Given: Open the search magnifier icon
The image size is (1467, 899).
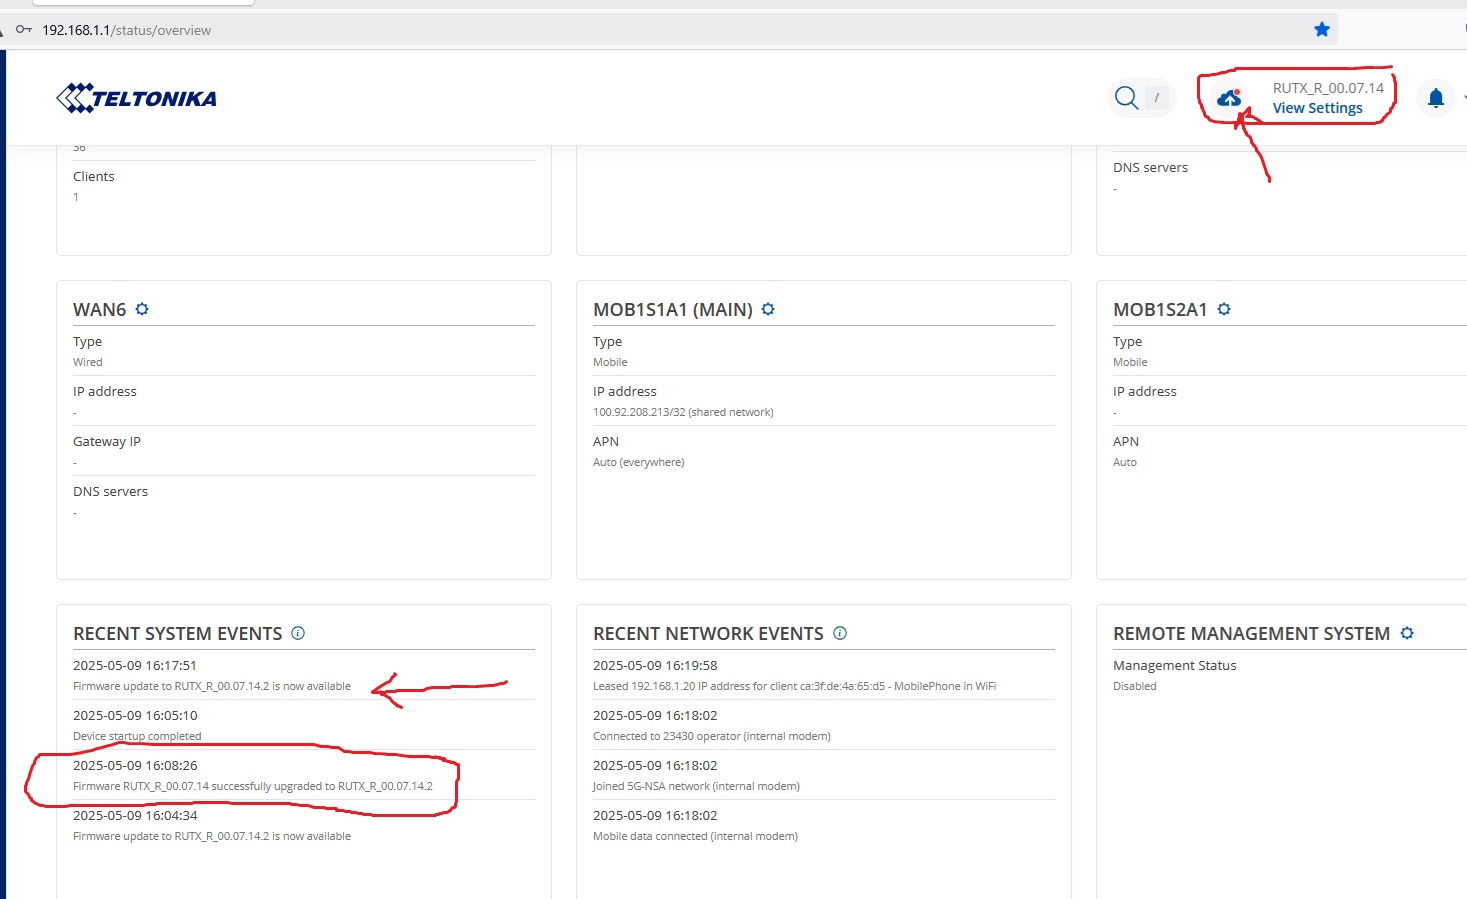Looking at the screenshot, I should pyautogui.click(x=1126, y=97).
